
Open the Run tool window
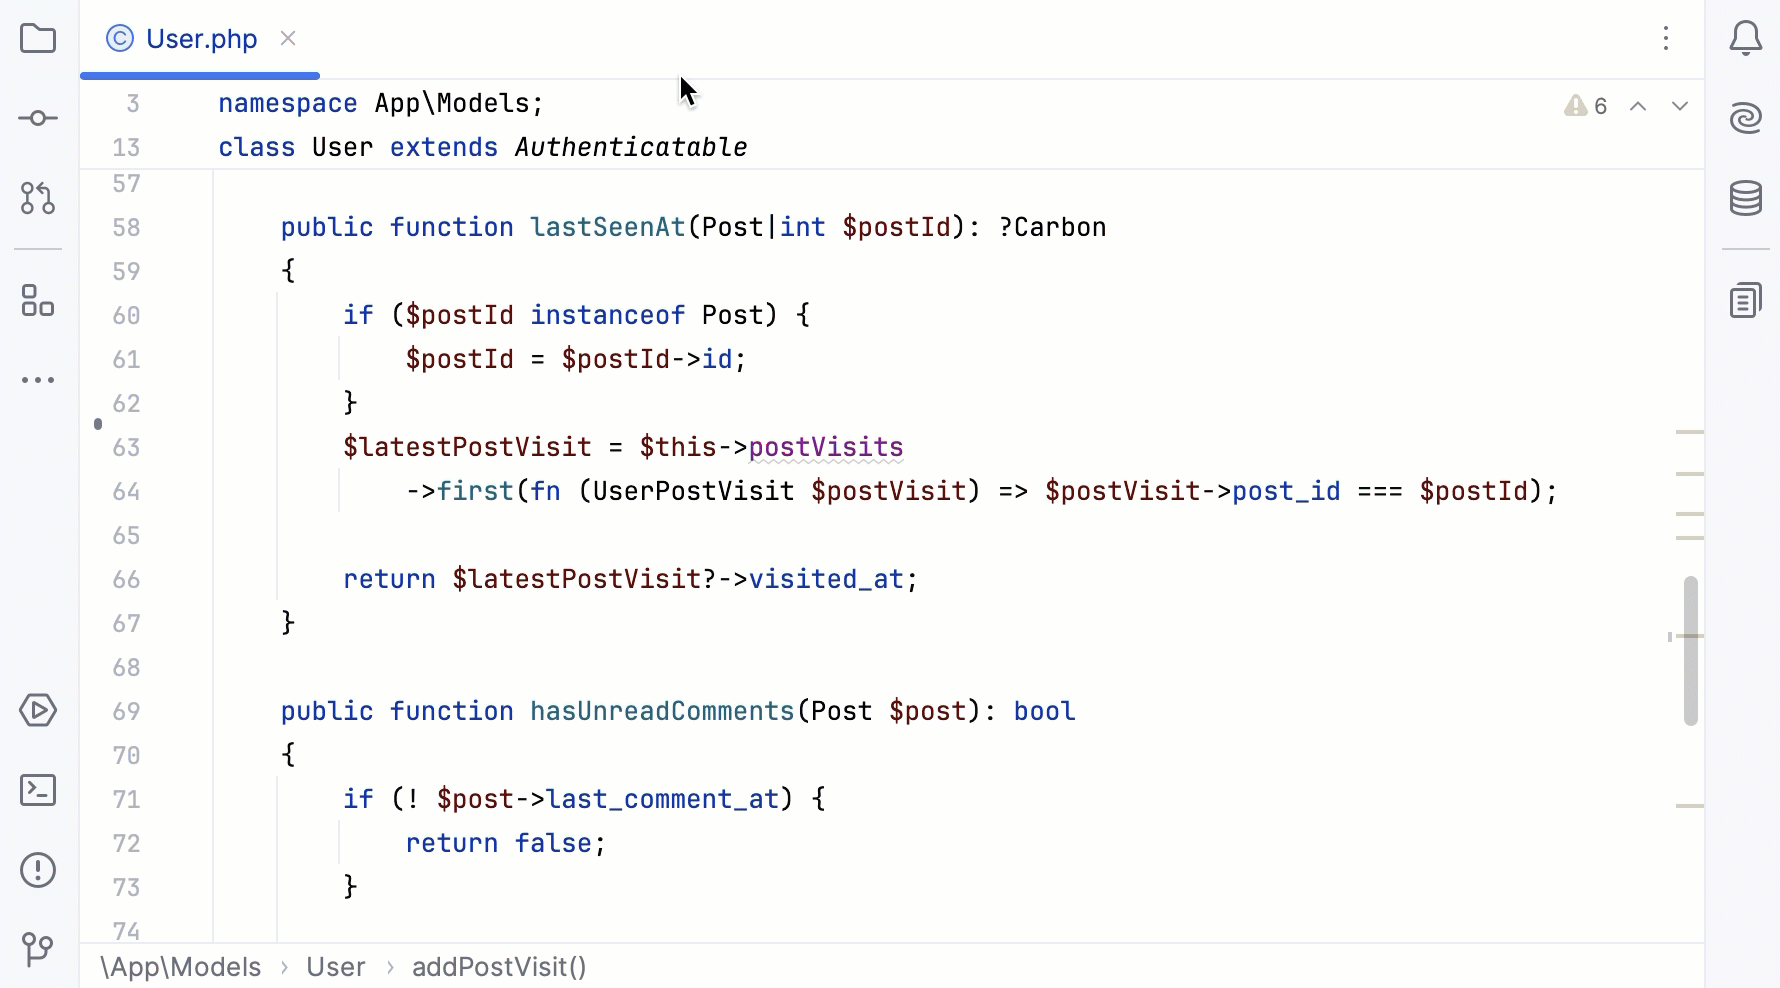click(x=38, y=711)
